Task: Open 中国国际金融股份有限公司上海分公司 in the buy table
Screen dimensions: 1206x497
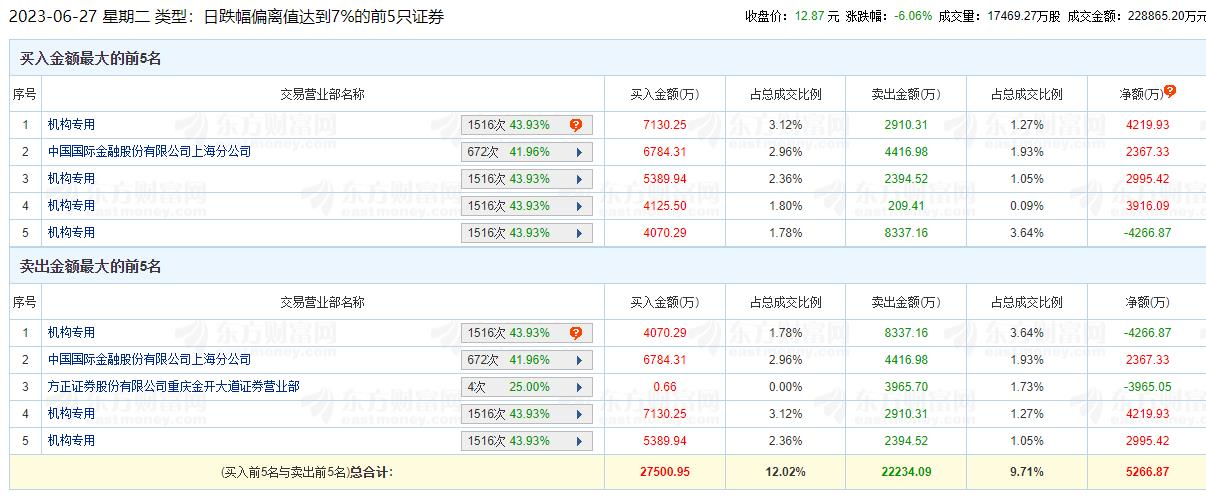Action: click(149, 152)
